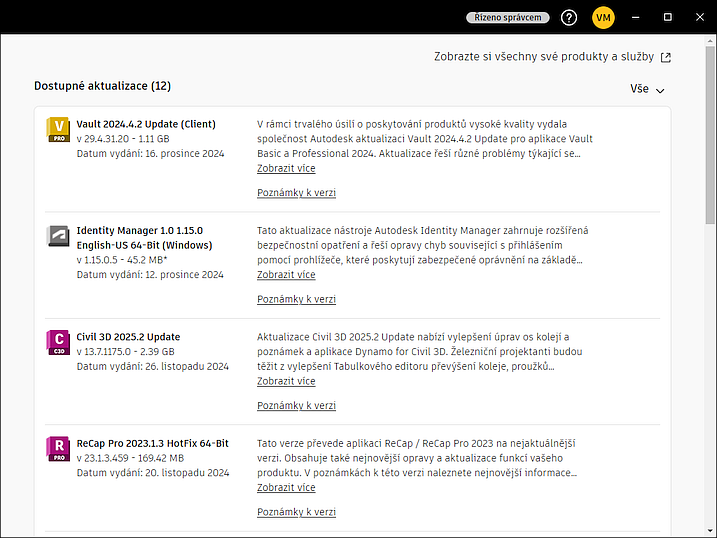Click the external link icon beside products link

pyautogui.click(x=666, y=58)
